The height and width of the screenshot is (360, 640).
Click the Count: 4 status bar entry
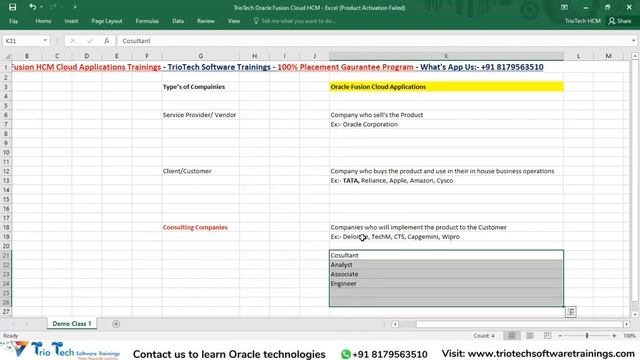484,336
